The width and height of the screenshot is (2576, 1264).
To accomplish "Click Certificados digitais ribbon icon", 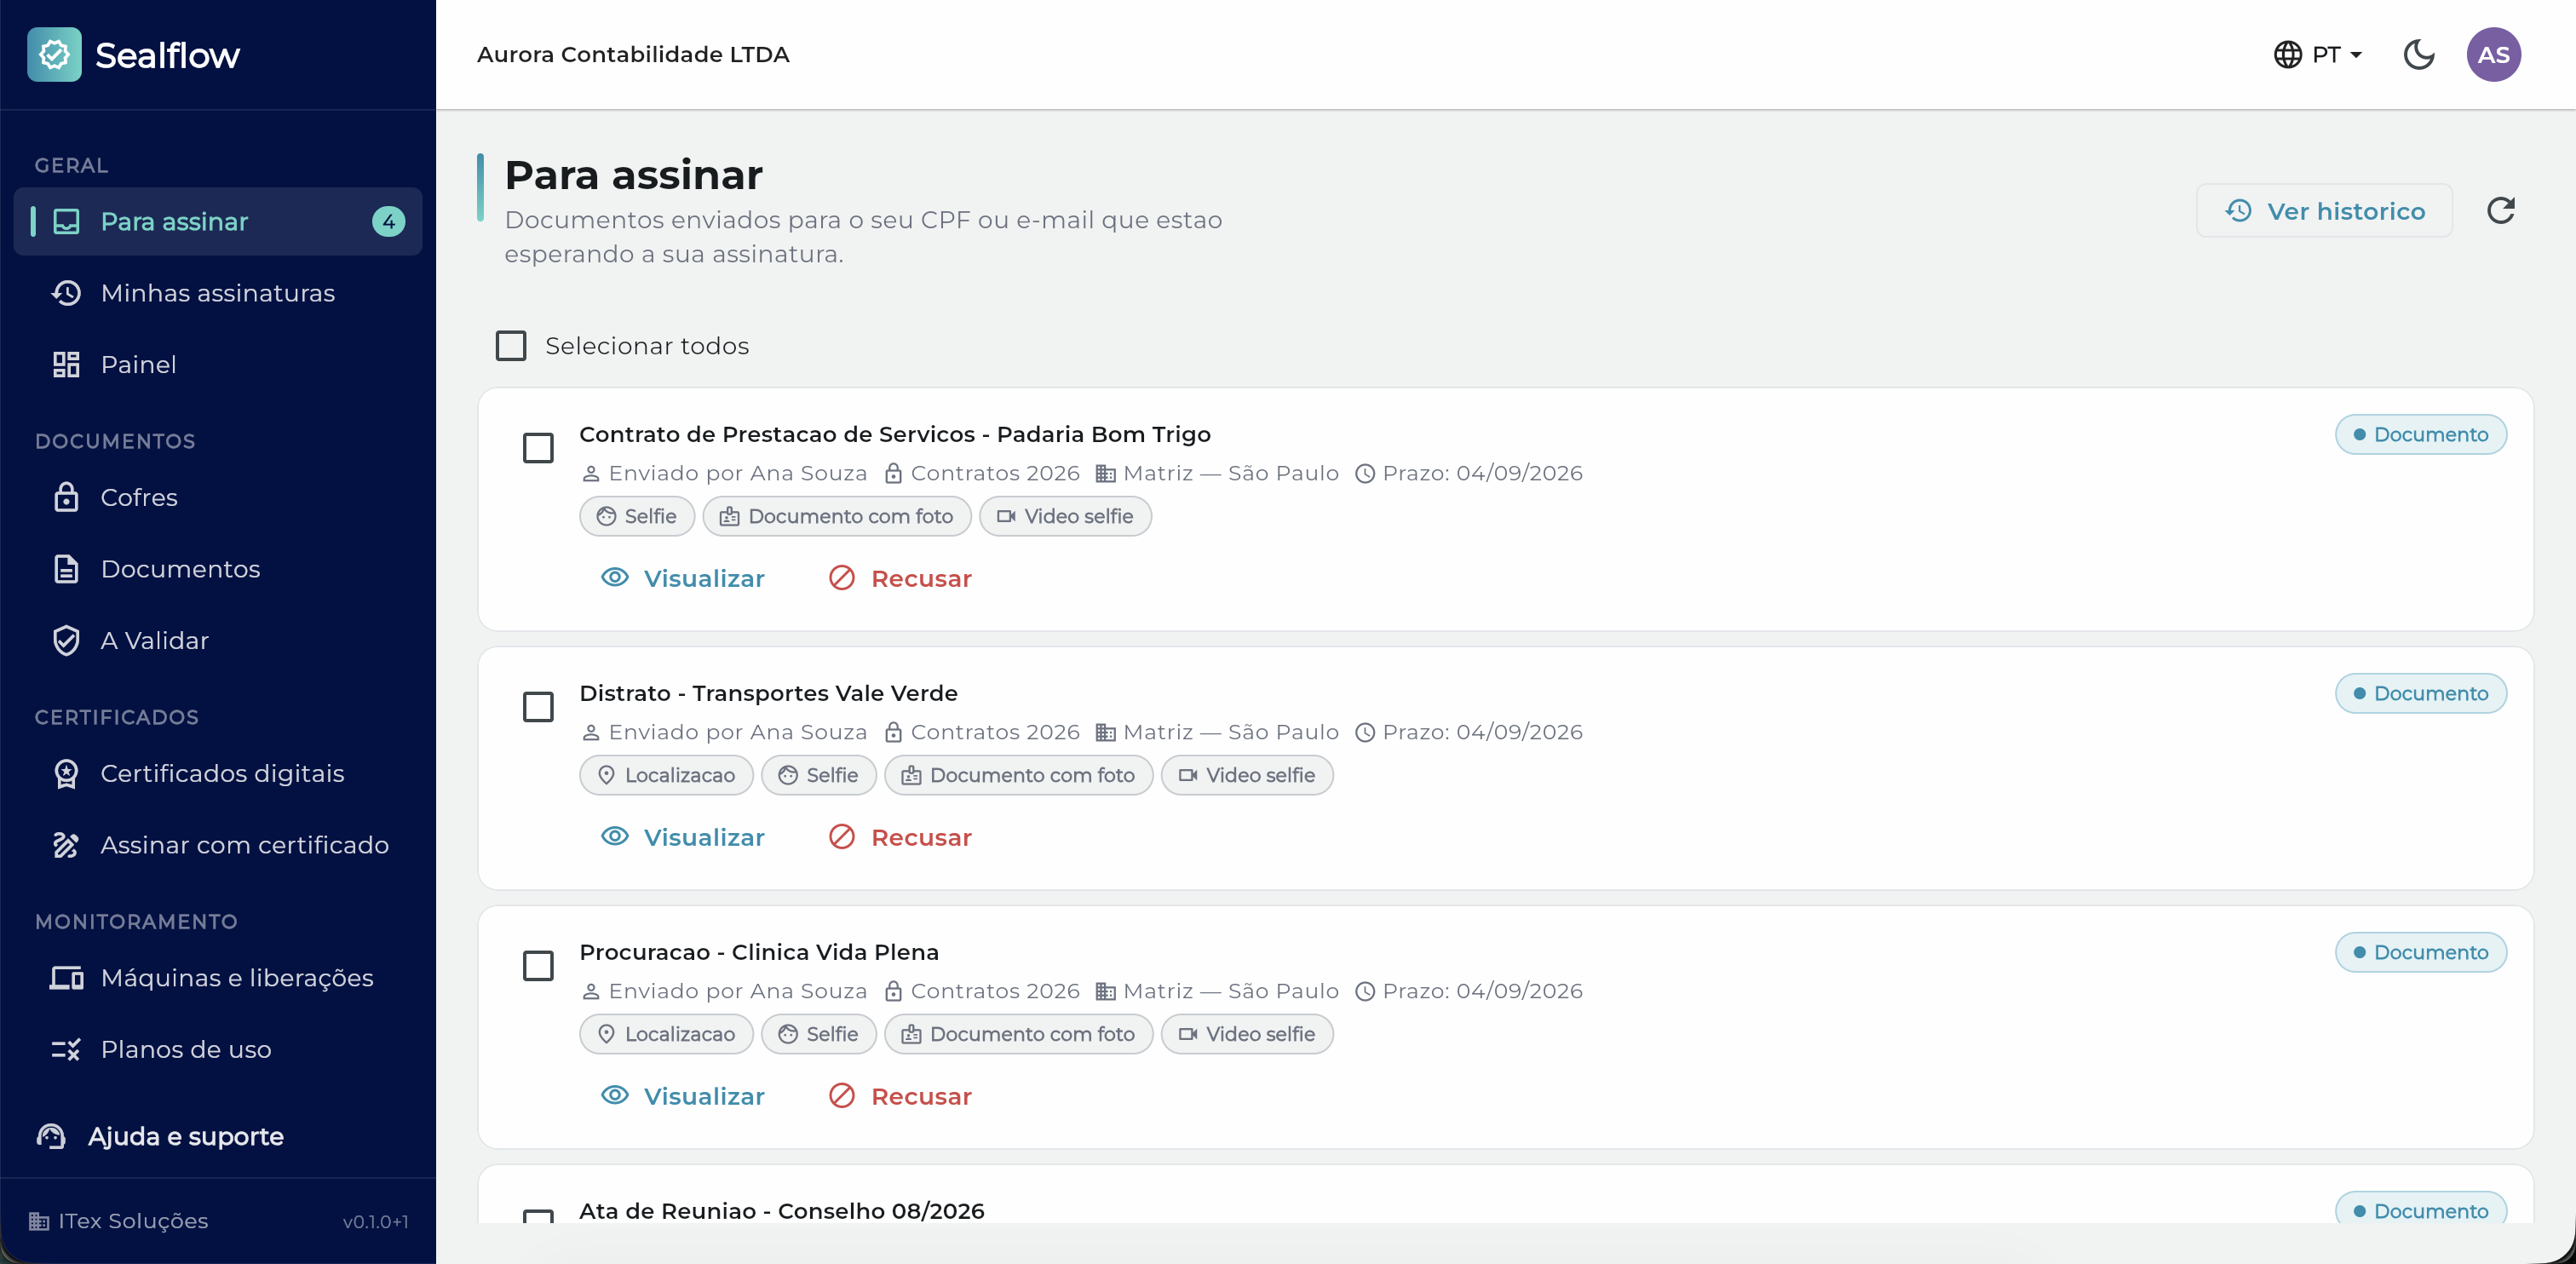I will tap(66, 773).
